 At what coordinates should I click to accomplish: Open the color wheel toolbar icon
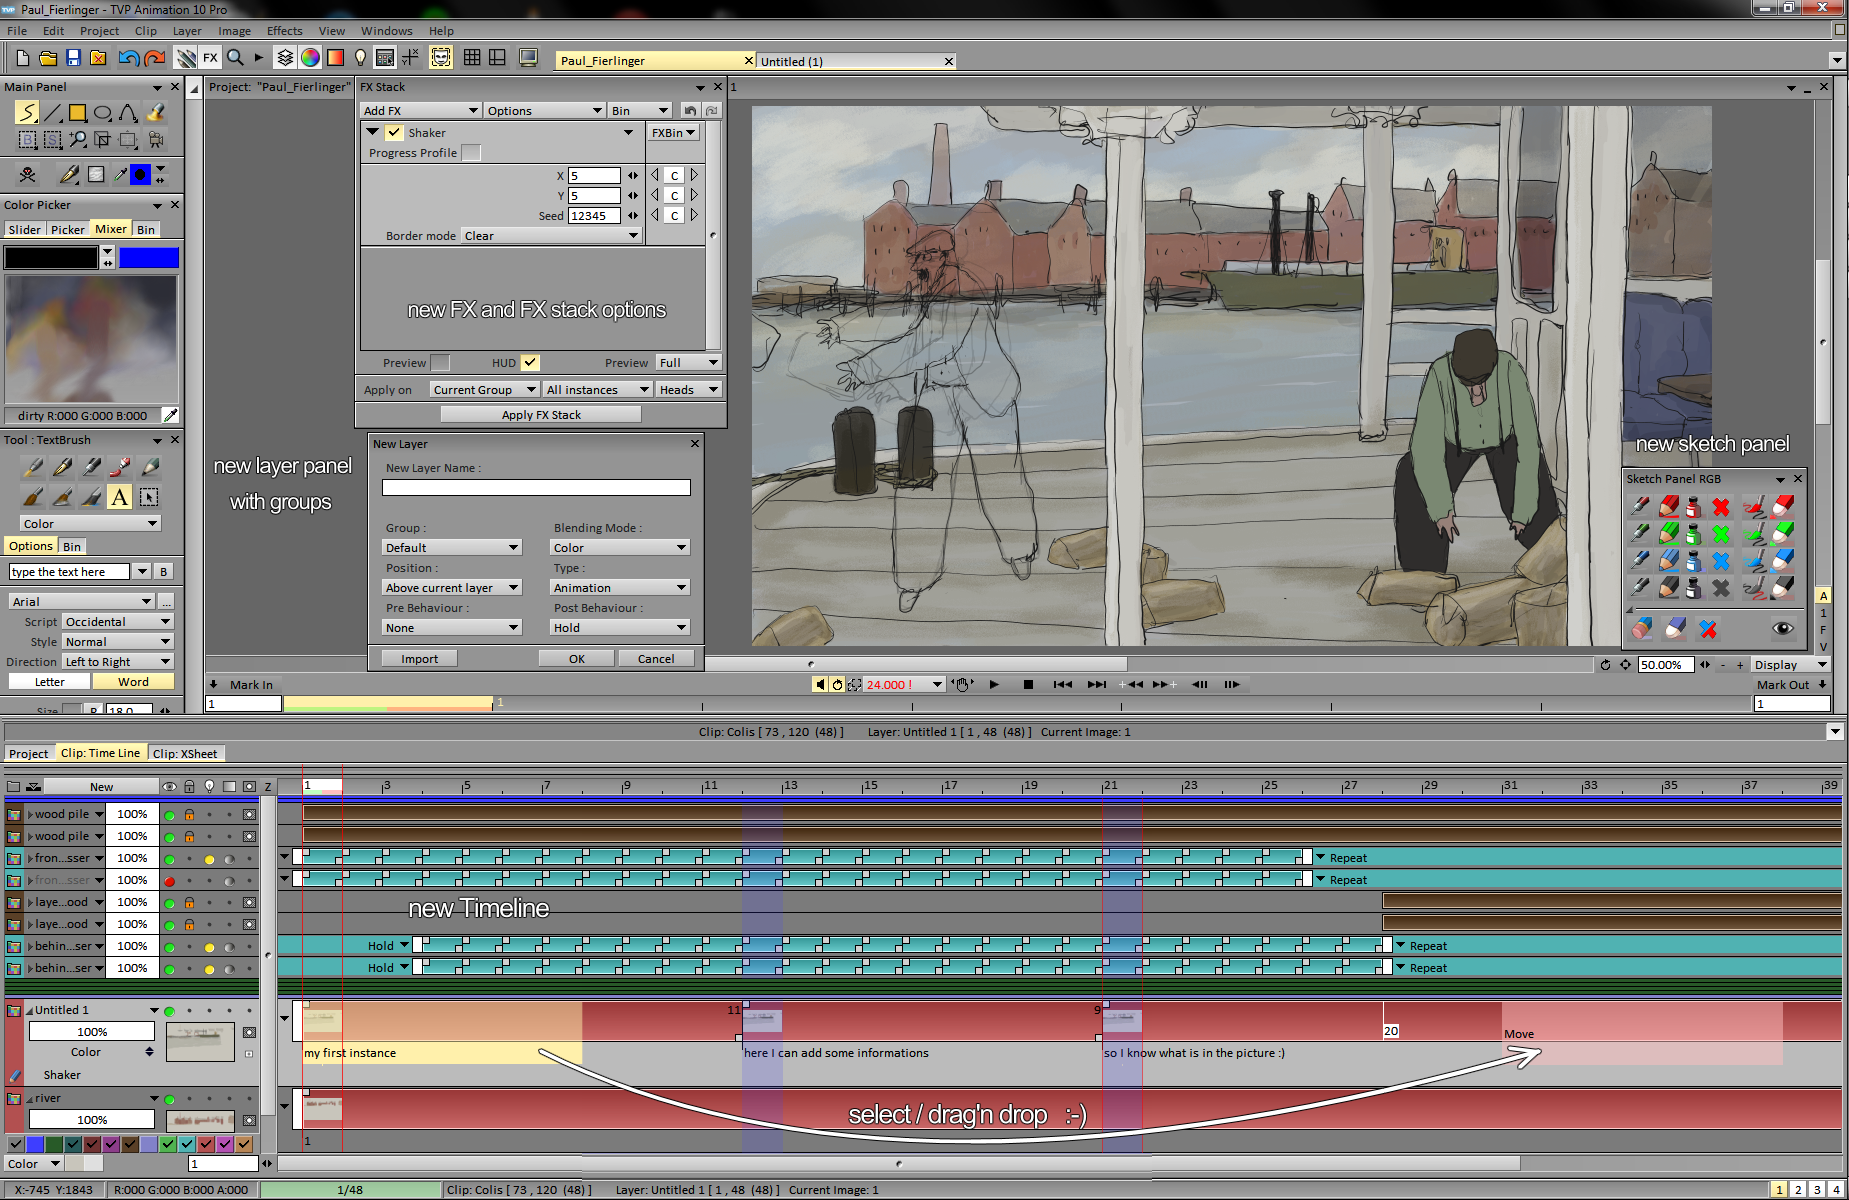(x=310, y=58)
